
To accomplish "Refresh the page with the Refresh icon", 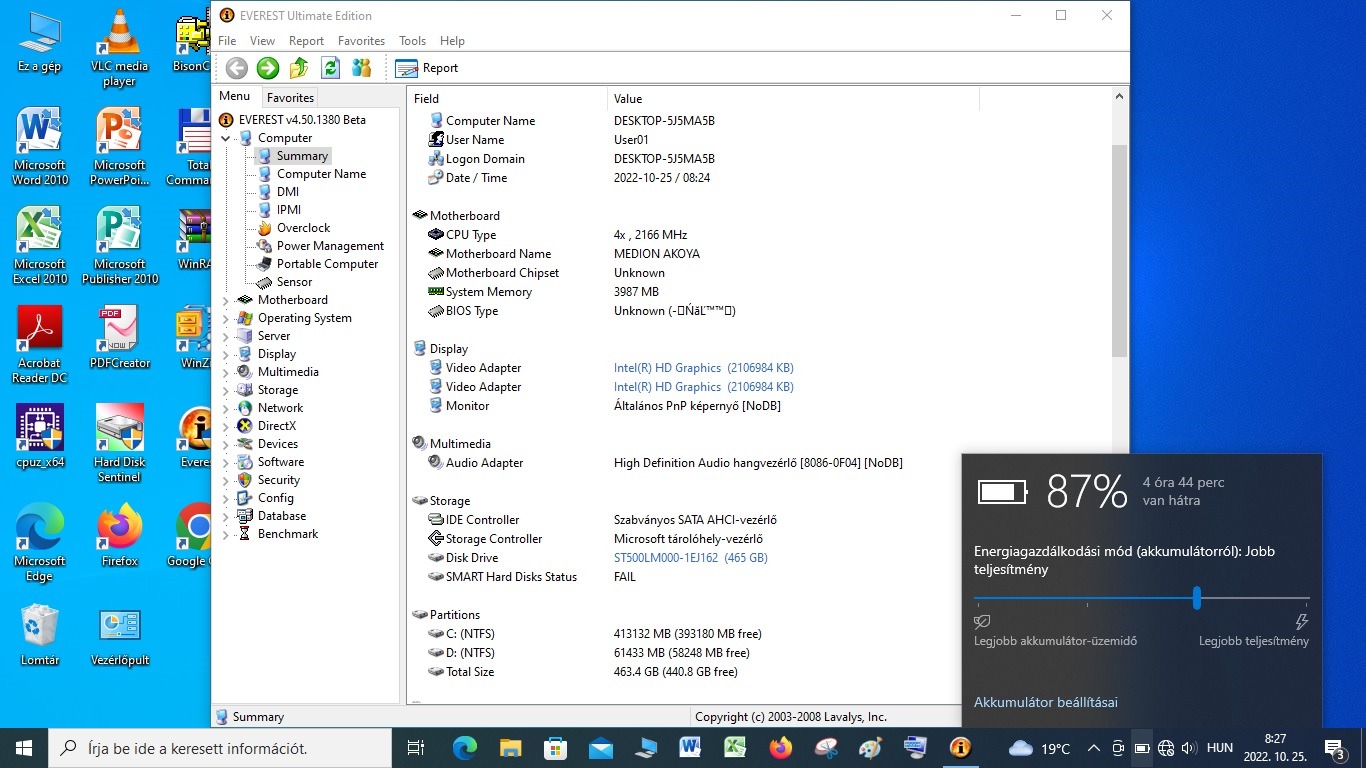I will coord(330,68).
